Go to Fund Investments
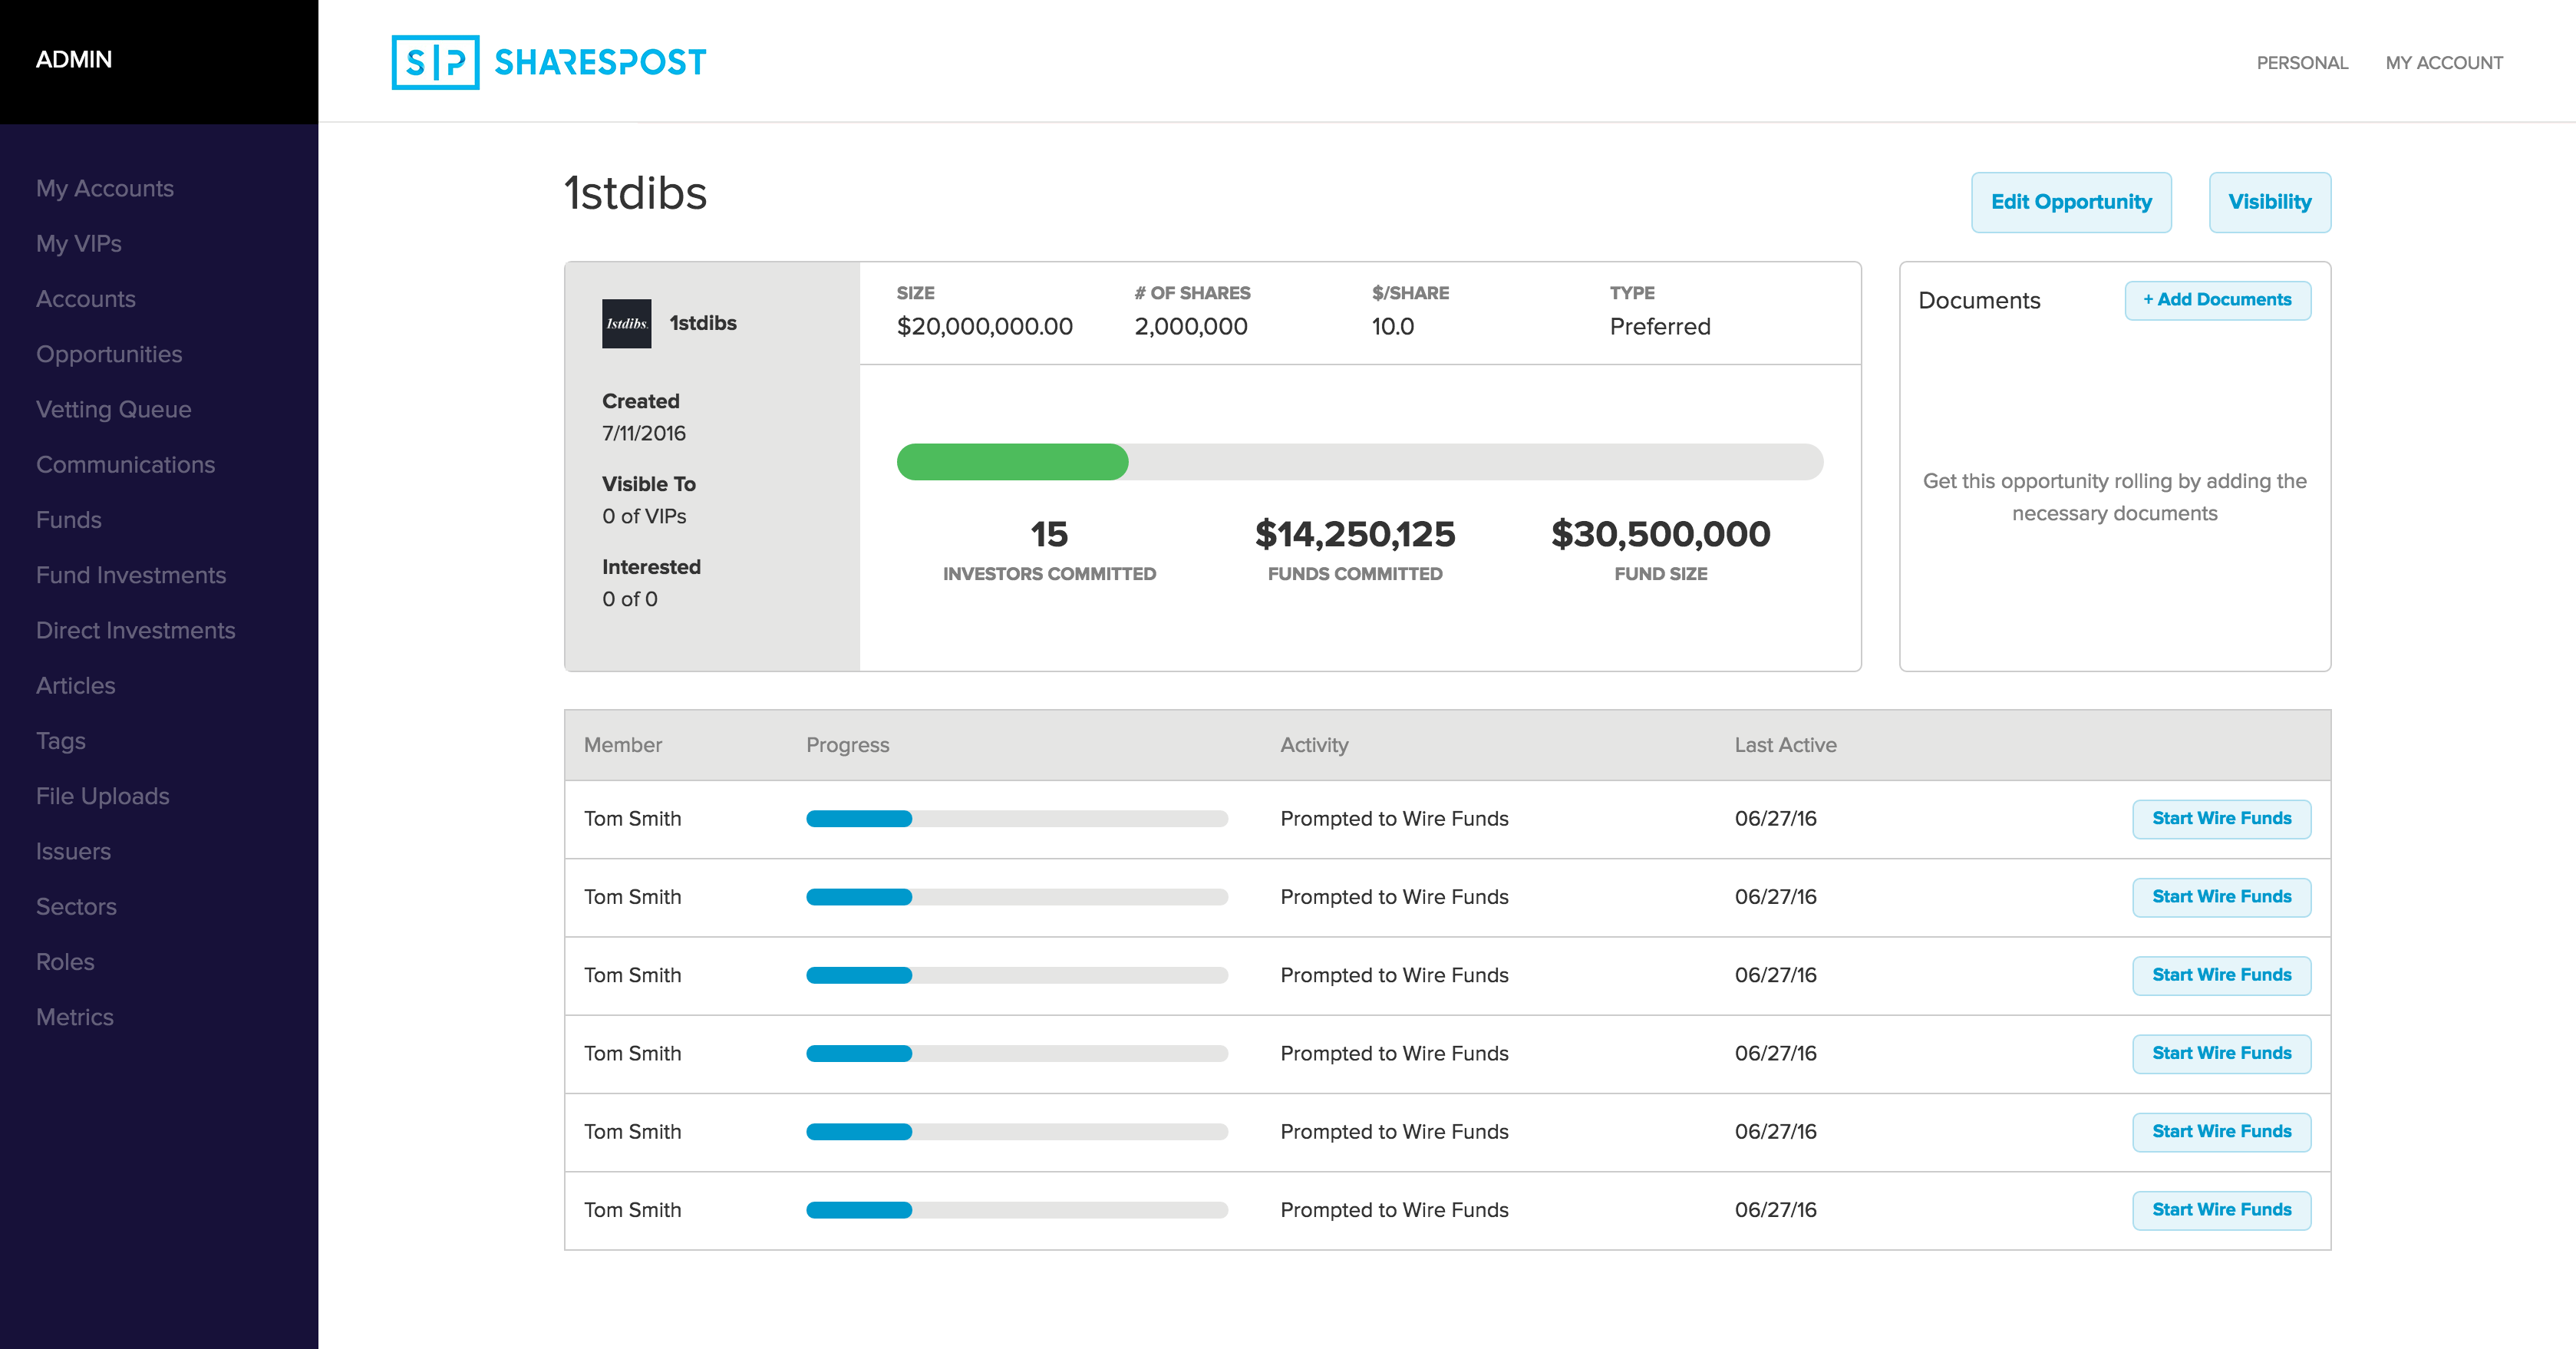 coord(131,575)
